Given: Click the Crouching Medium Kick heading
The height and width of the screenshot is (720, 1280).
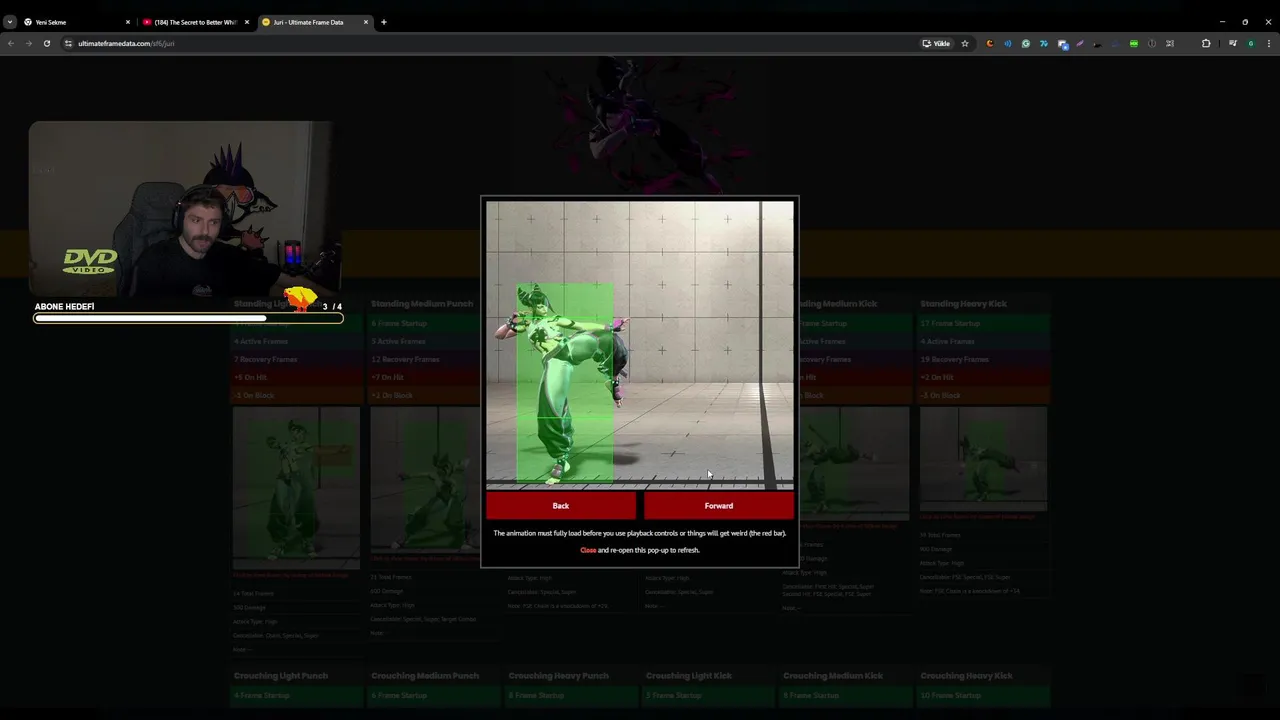Looking at the screenshot, I should point(833,676).
